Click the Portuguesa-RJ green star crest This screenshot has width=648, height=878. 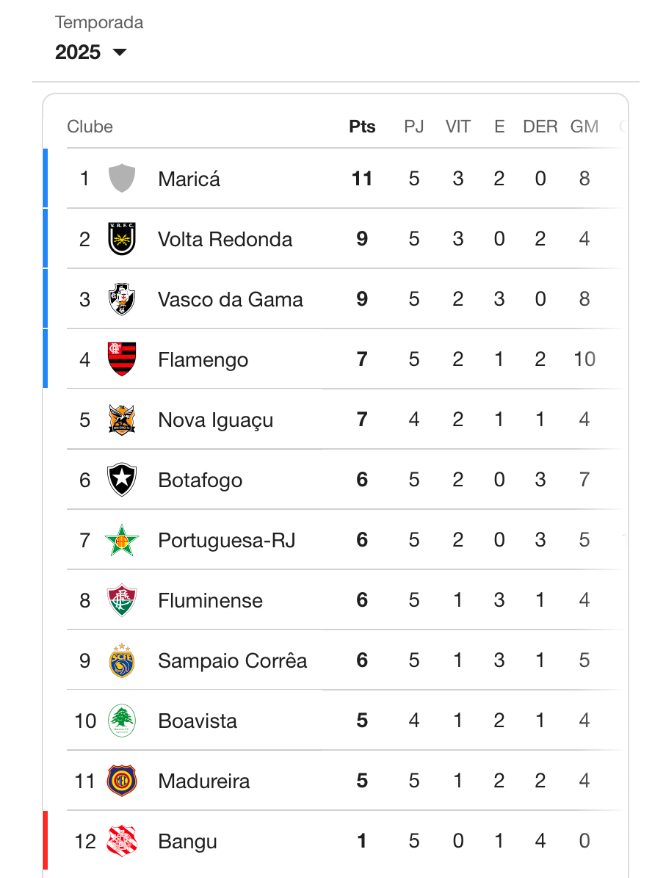122,540
